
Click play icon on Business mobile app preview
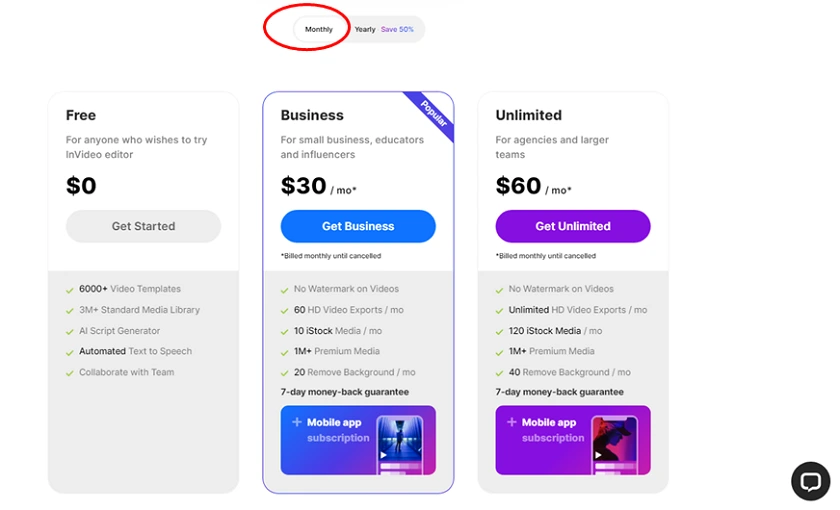pos(384,455)
